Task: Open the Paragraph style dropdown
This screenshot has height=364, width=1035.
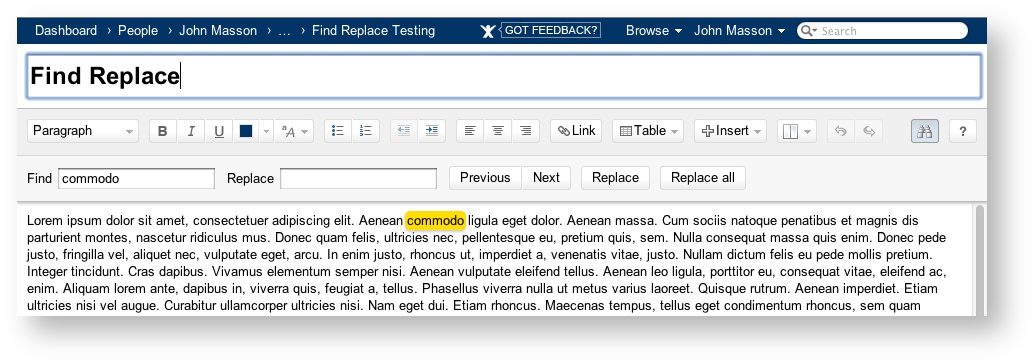Action: click(x=83, y=131)
